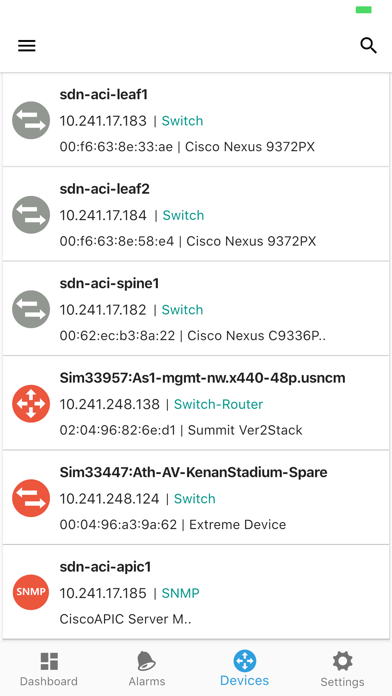Click the green SNMP type label

point(181,593)
